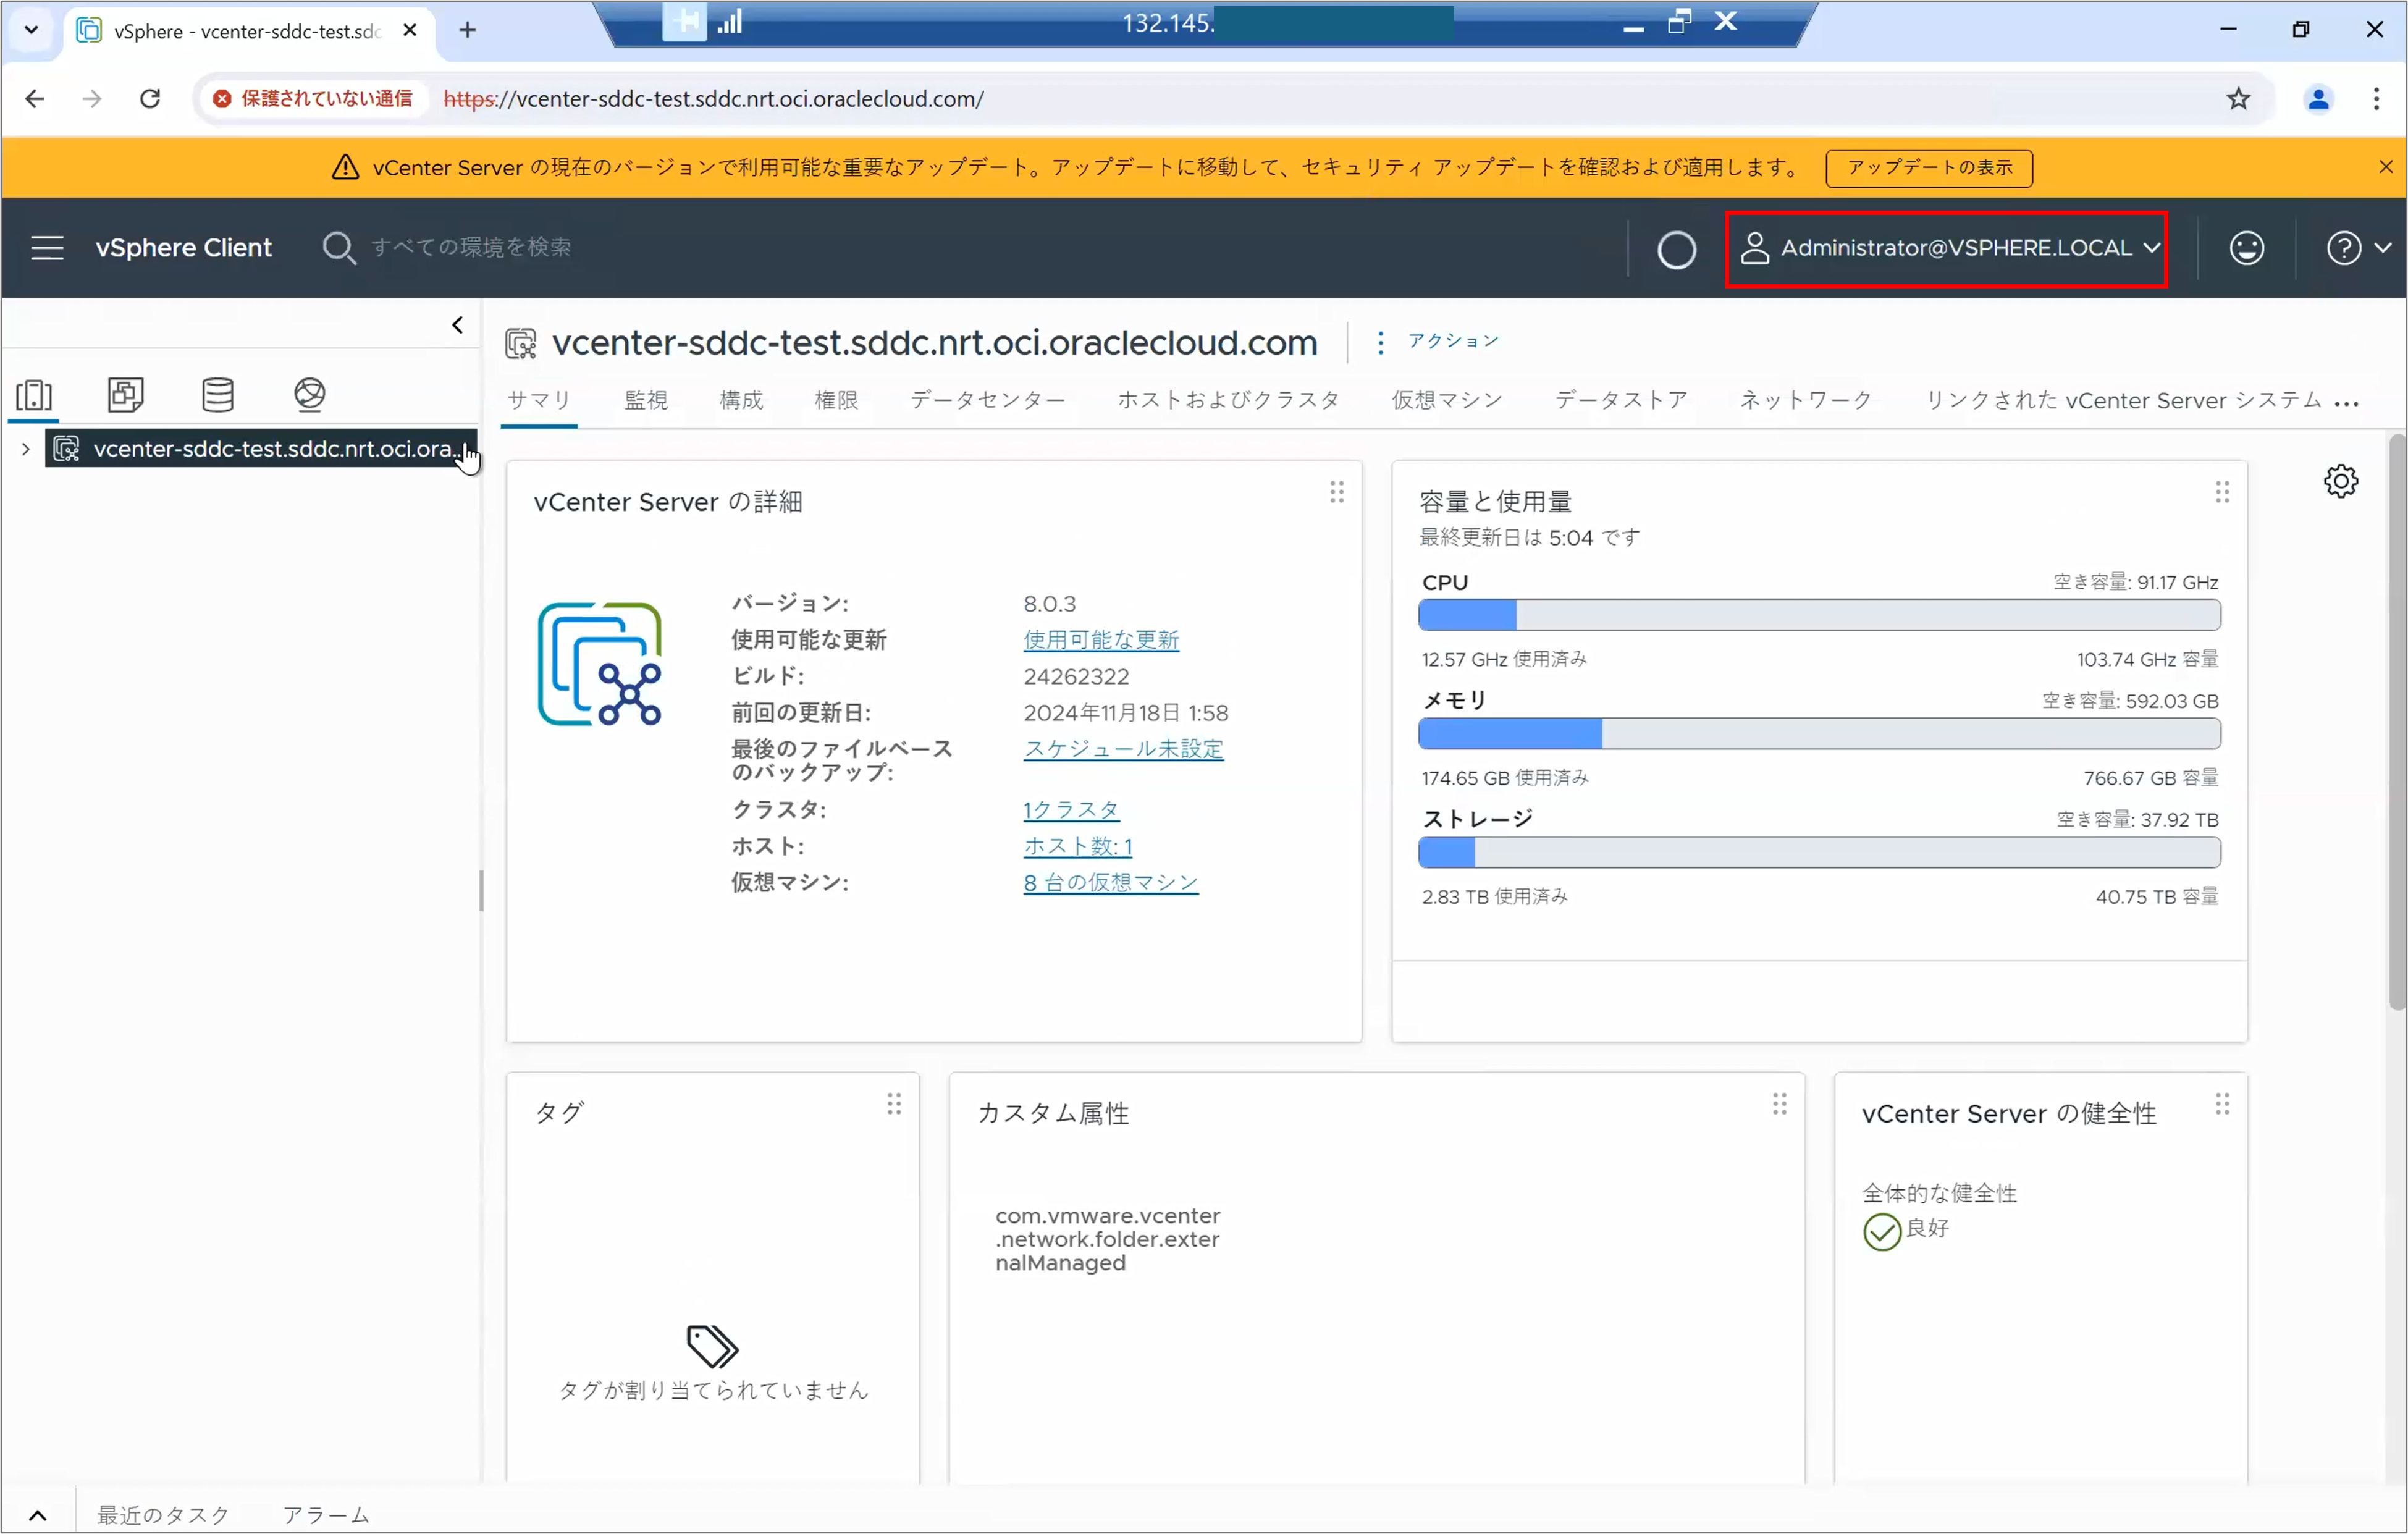Click the 使用可能な更新 link

1101,640
